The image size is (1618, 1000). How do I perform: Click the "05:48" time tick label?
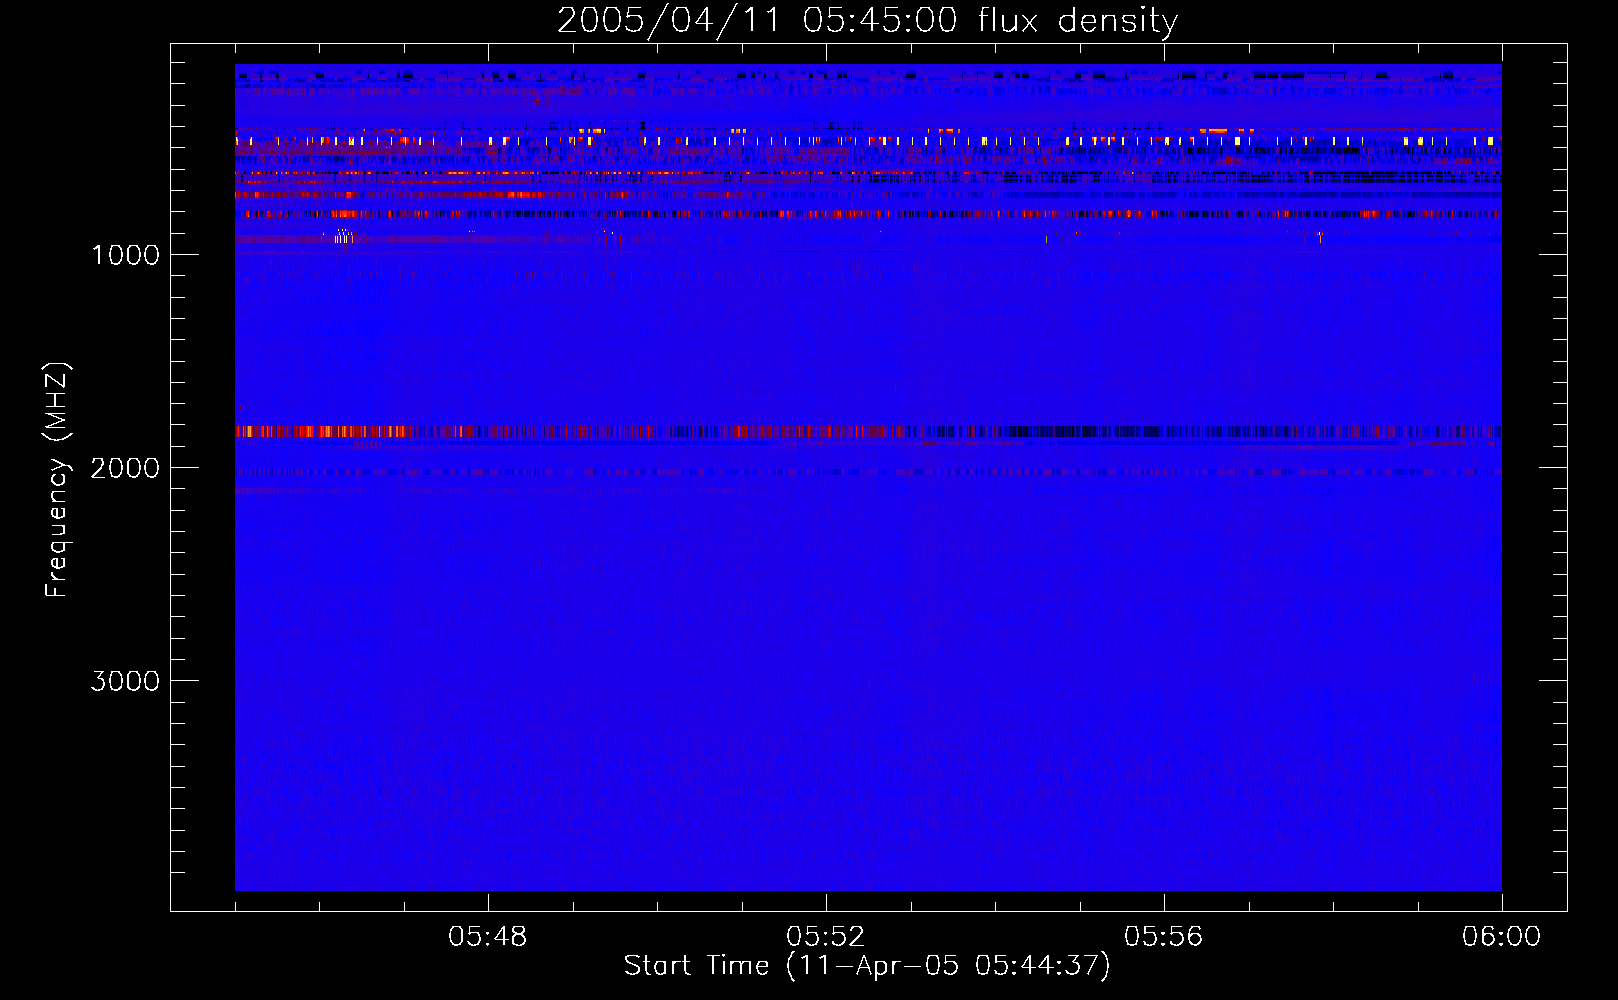click(x=488, y=937)
